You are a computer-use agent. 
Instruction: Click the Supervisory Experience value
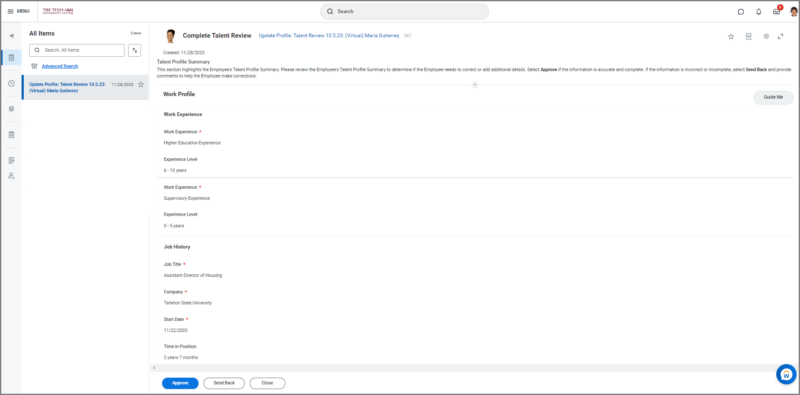click(187, 198)
